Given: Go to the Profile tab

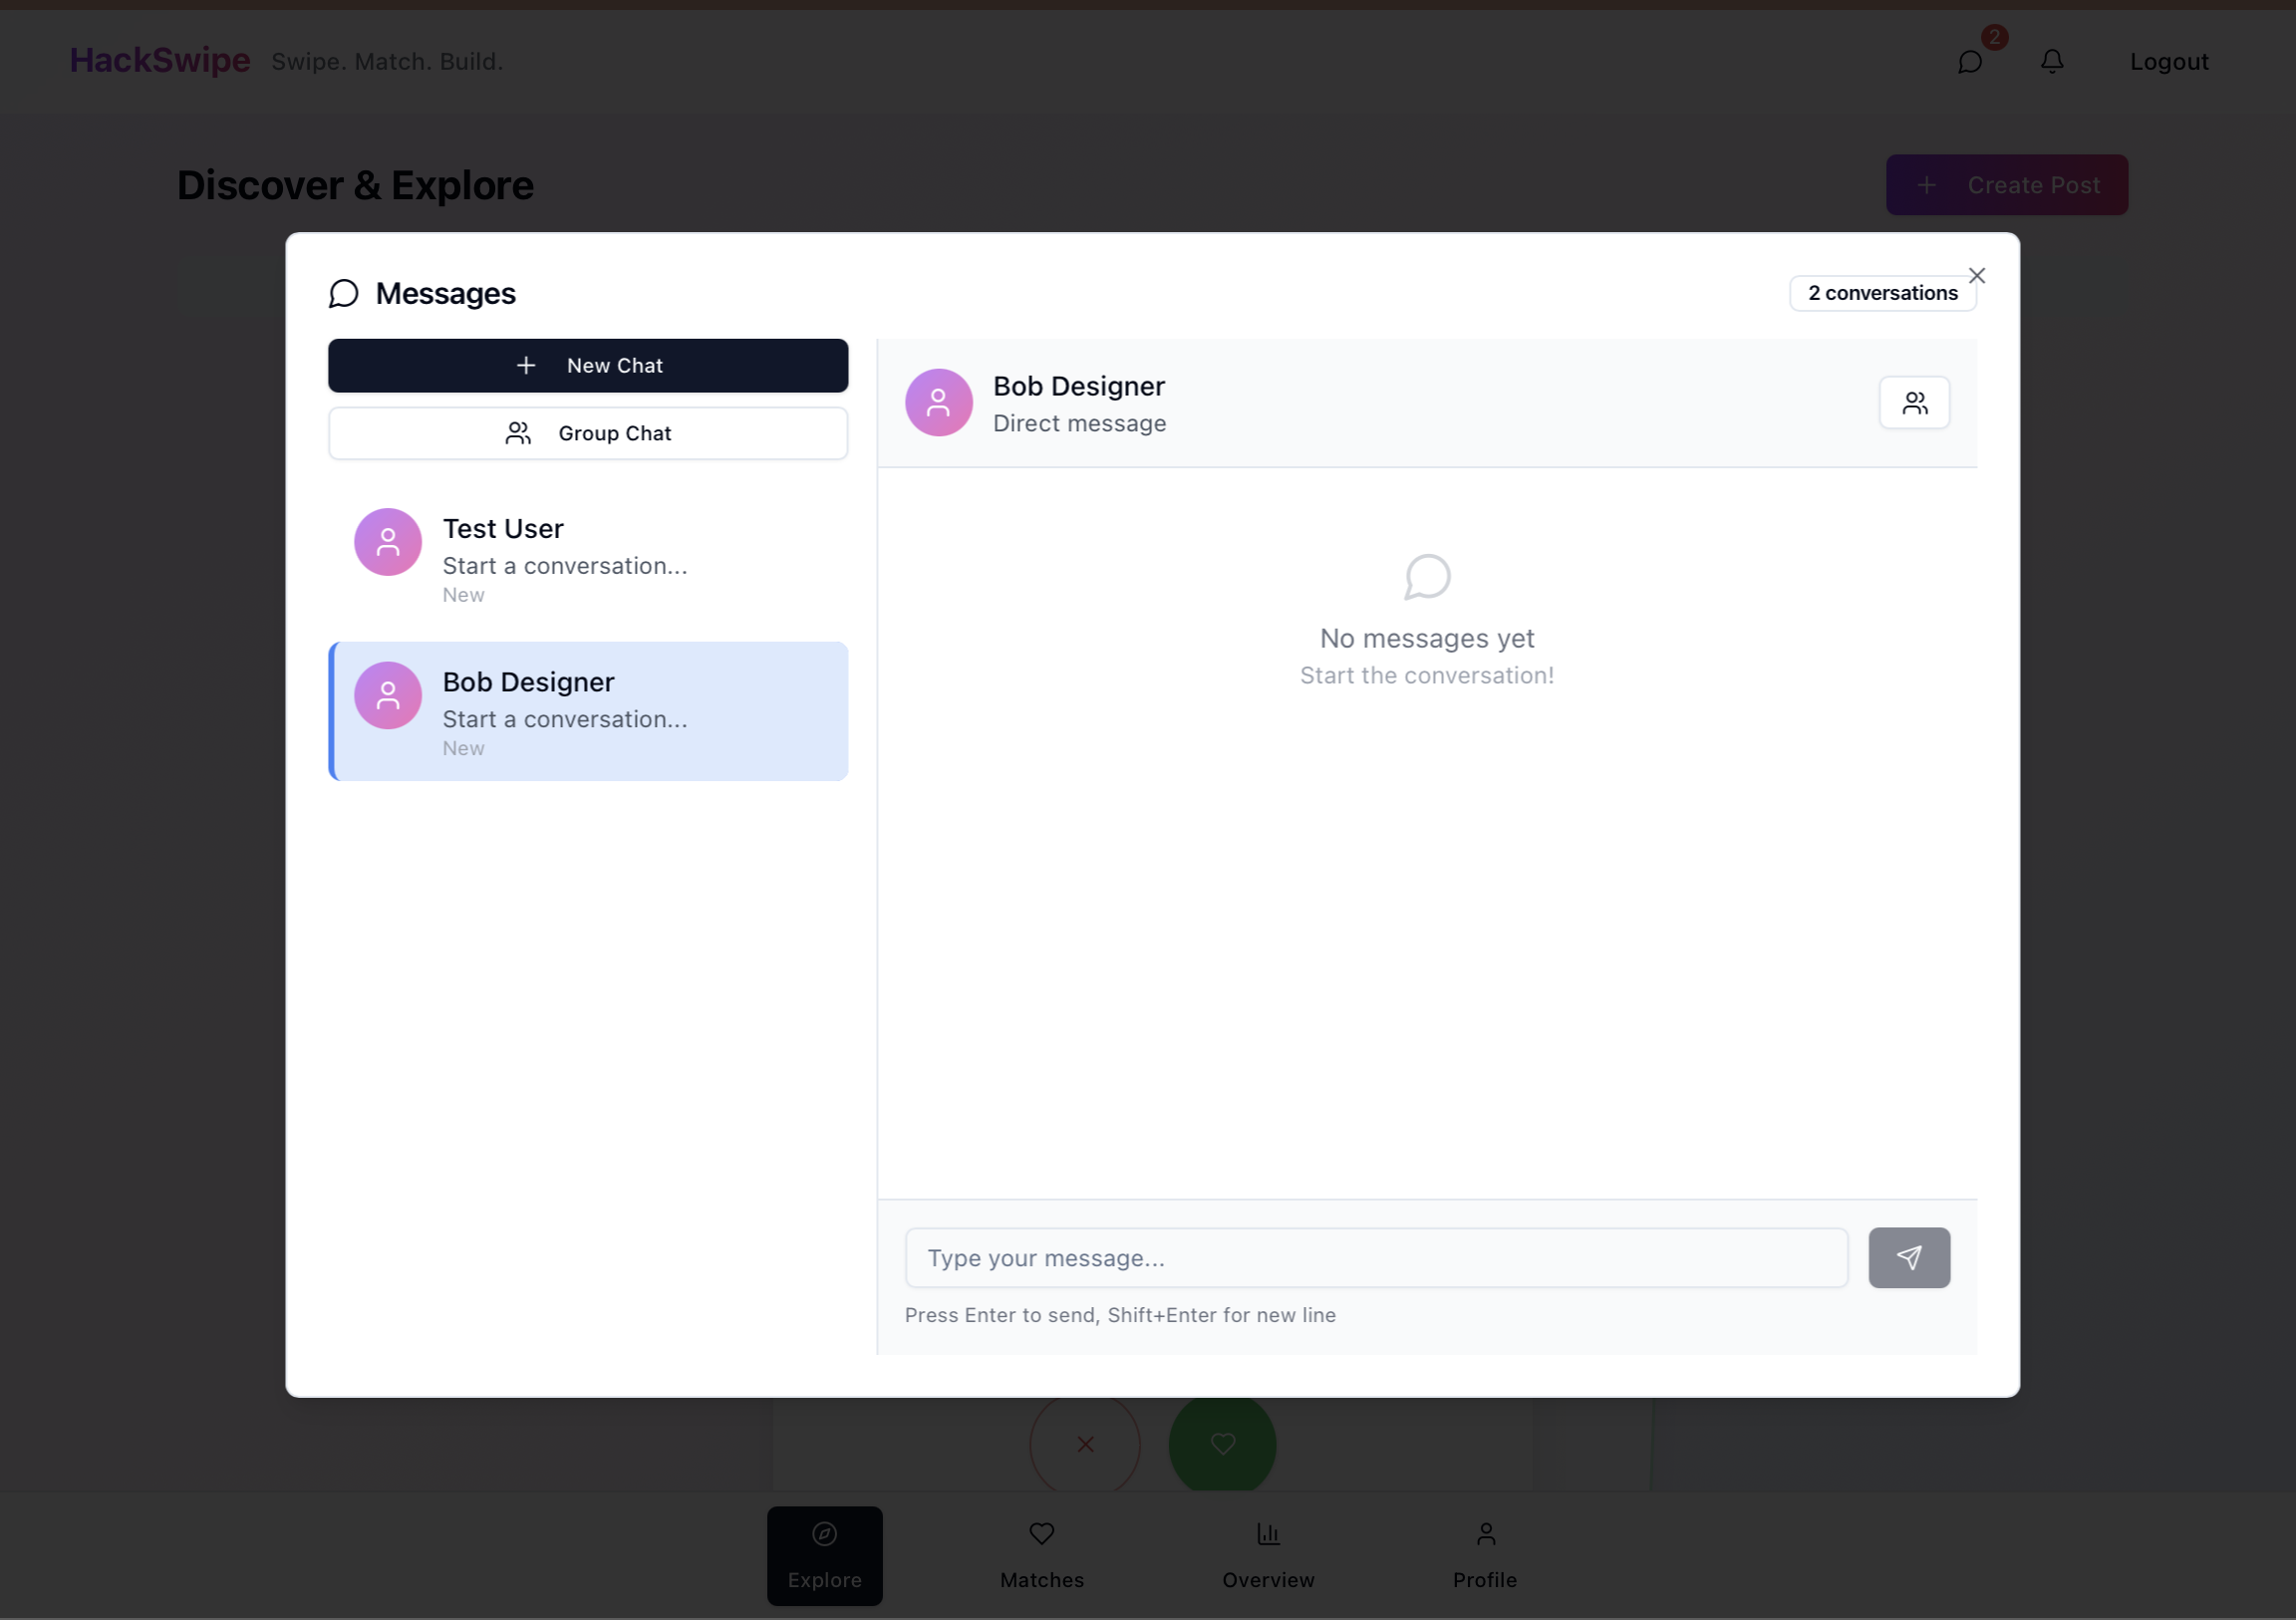Looking at the screenshot, I should click(x=1484, y=1555).
